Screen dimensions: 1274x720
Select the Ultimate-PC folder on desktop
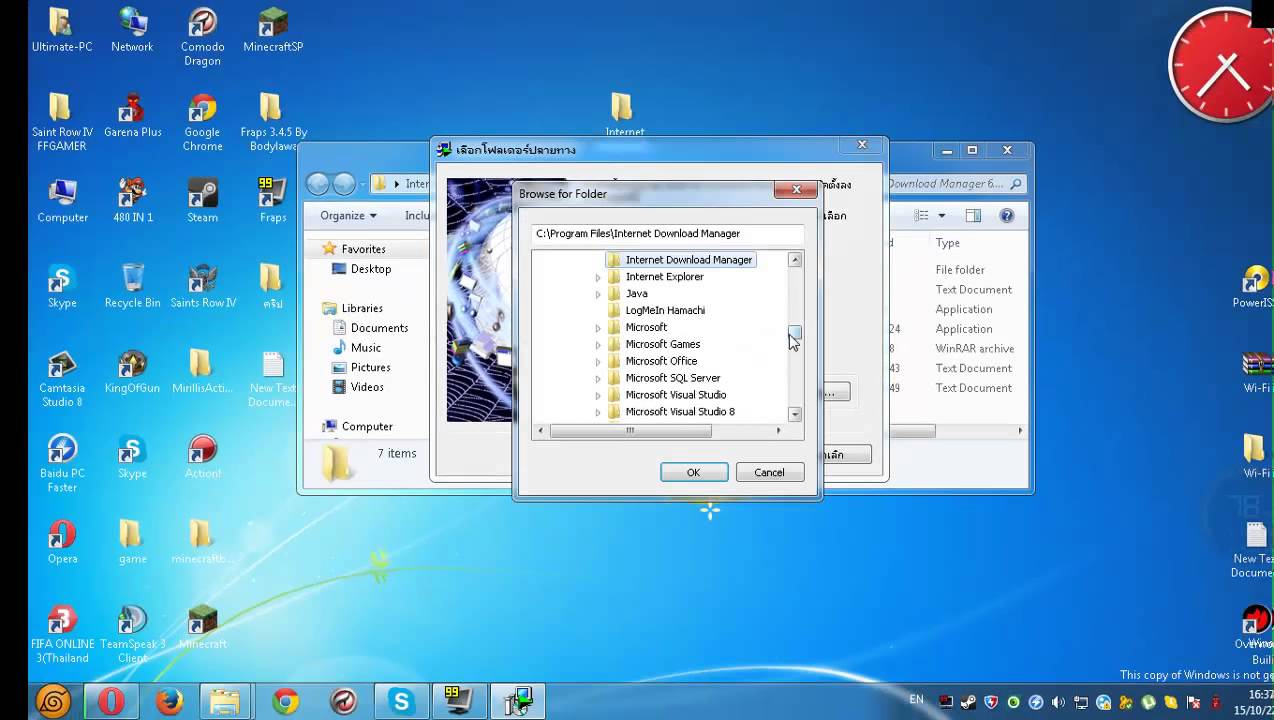point(62,31)
